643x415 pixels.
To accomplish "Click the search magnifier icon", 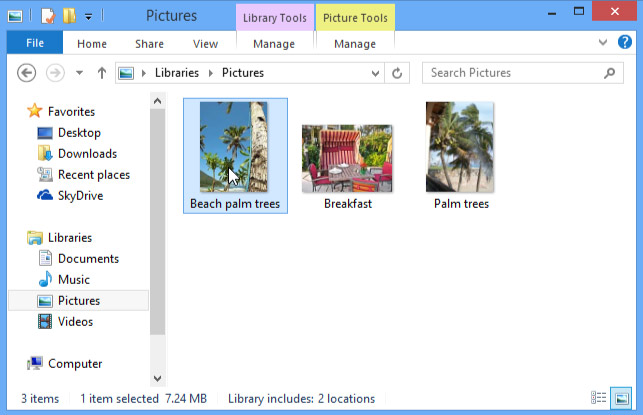I will [x=610, y=73].
